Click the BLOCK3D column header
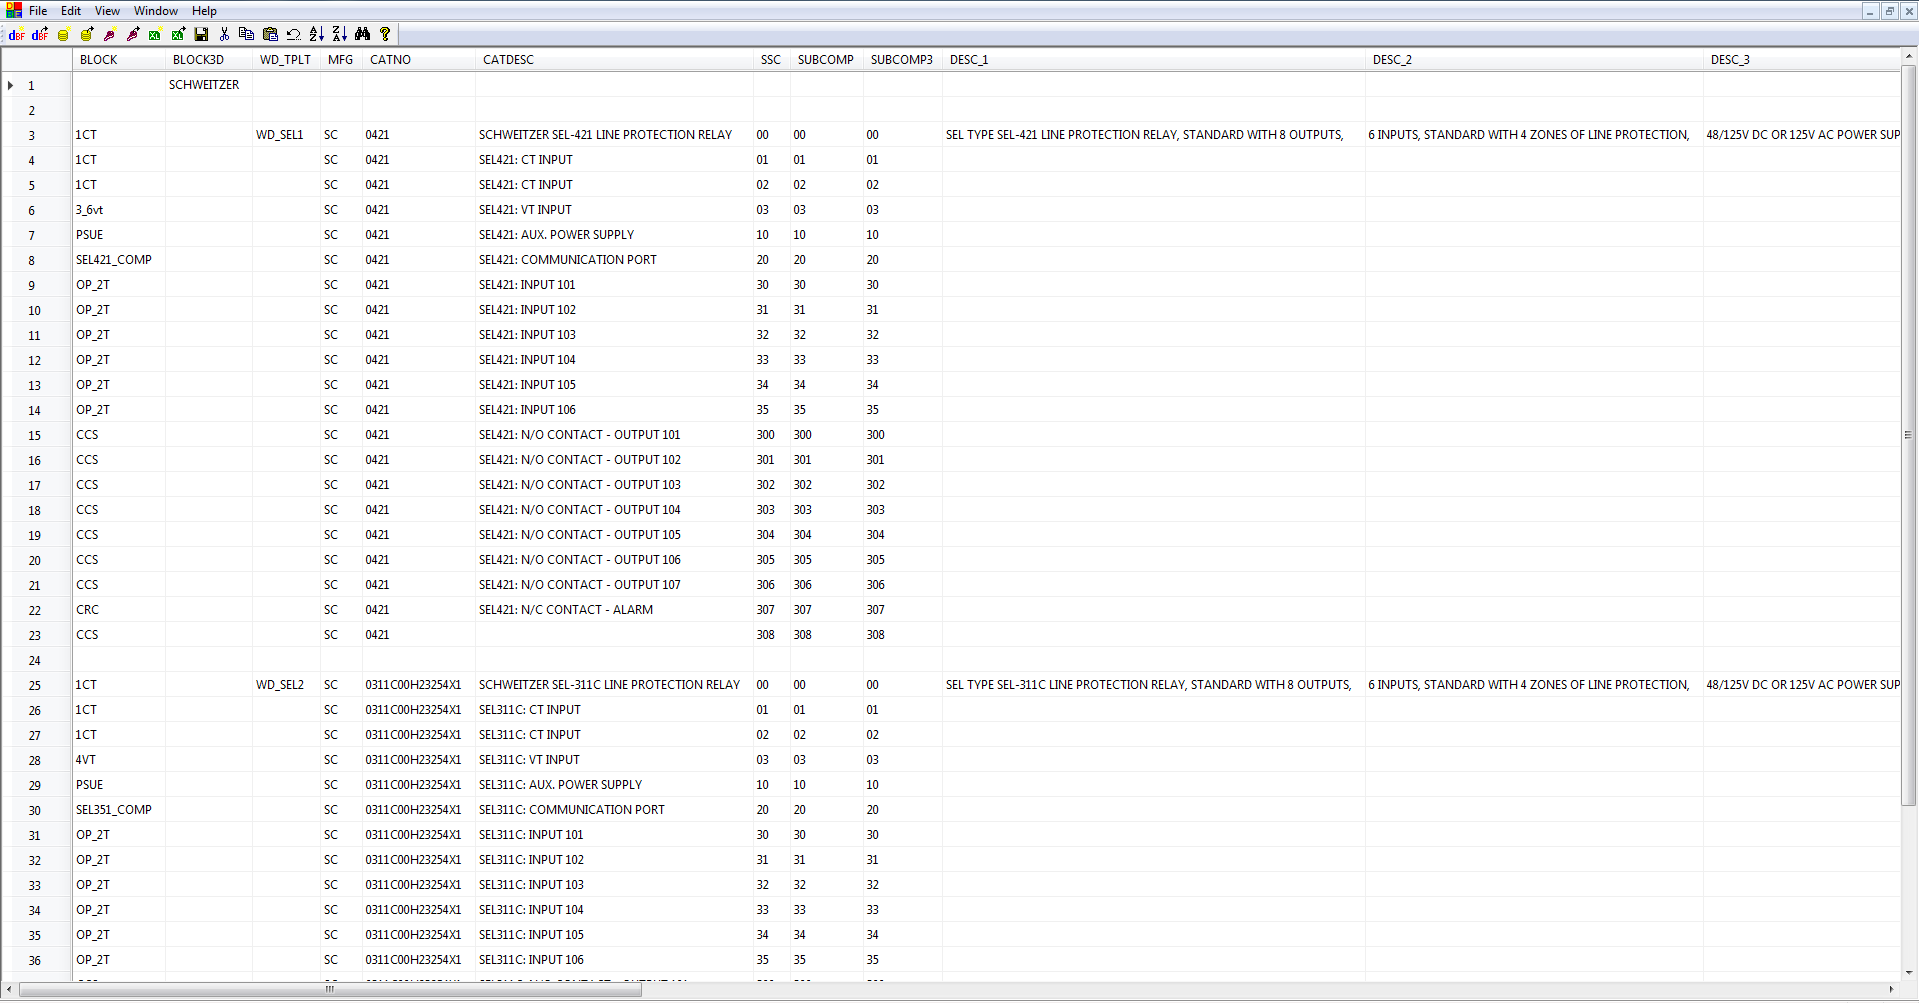The image size is (1919, 1003). coord(208,60)
